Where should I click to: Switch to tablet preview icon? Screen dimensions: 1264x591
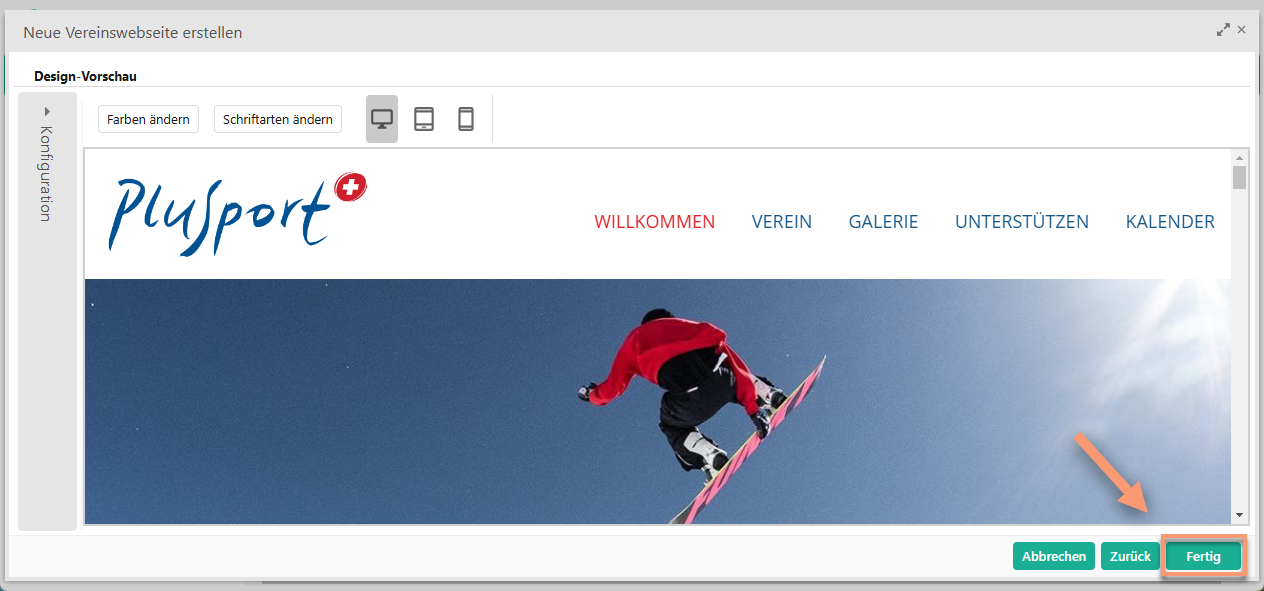tap(424, 119)
